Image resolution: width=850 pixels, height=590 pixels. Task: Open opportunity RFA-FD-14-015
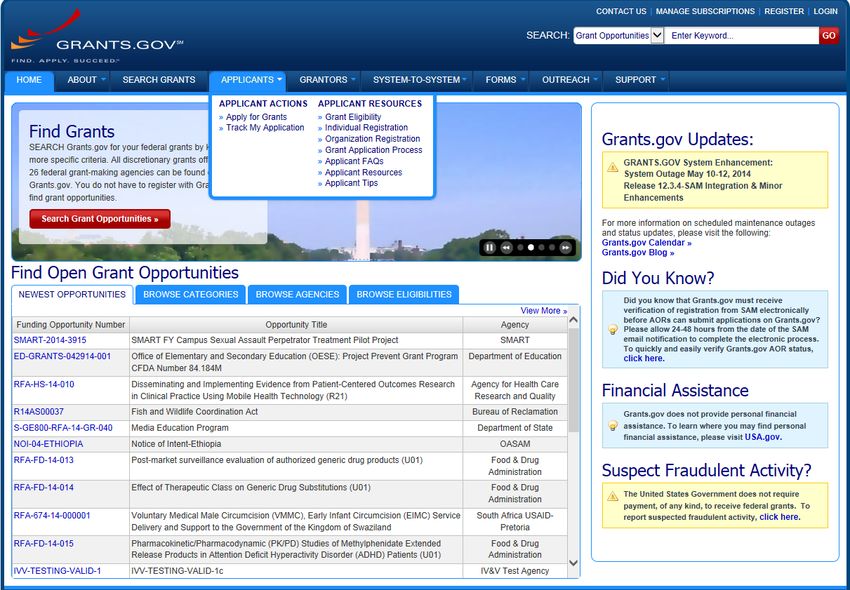coord(43,543)
